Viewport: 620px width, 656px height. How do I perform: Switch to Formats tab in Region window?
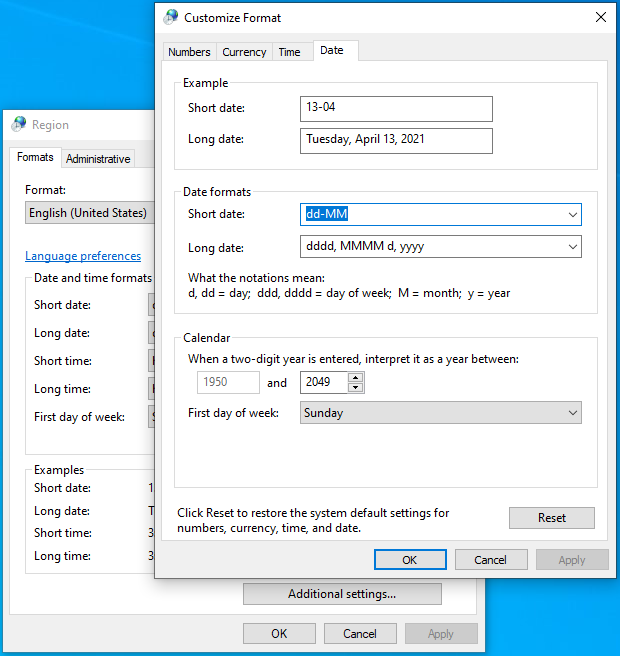pos(35,157)
